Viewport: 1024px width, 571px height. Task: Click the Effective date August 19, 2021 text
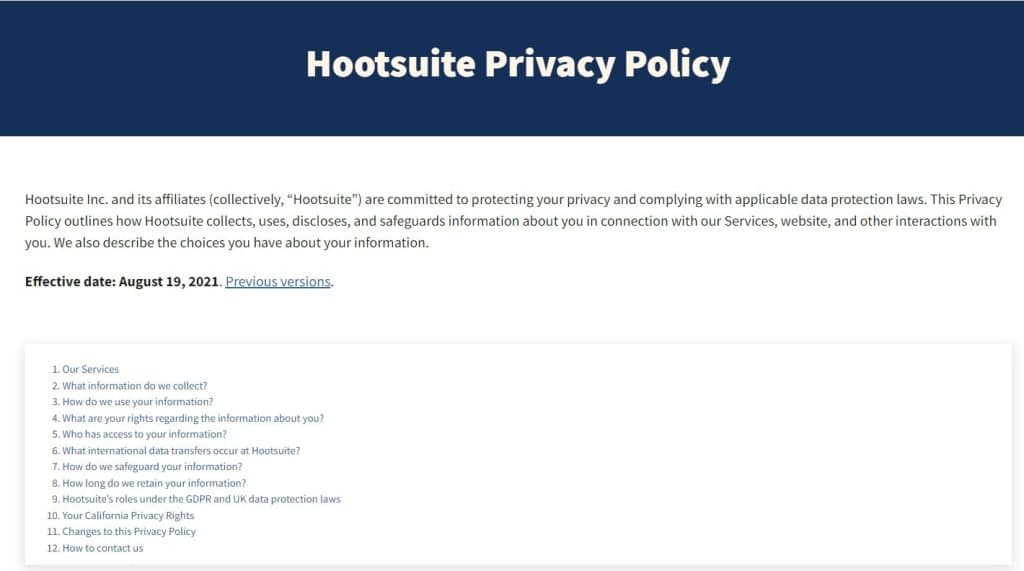[121, 282]
